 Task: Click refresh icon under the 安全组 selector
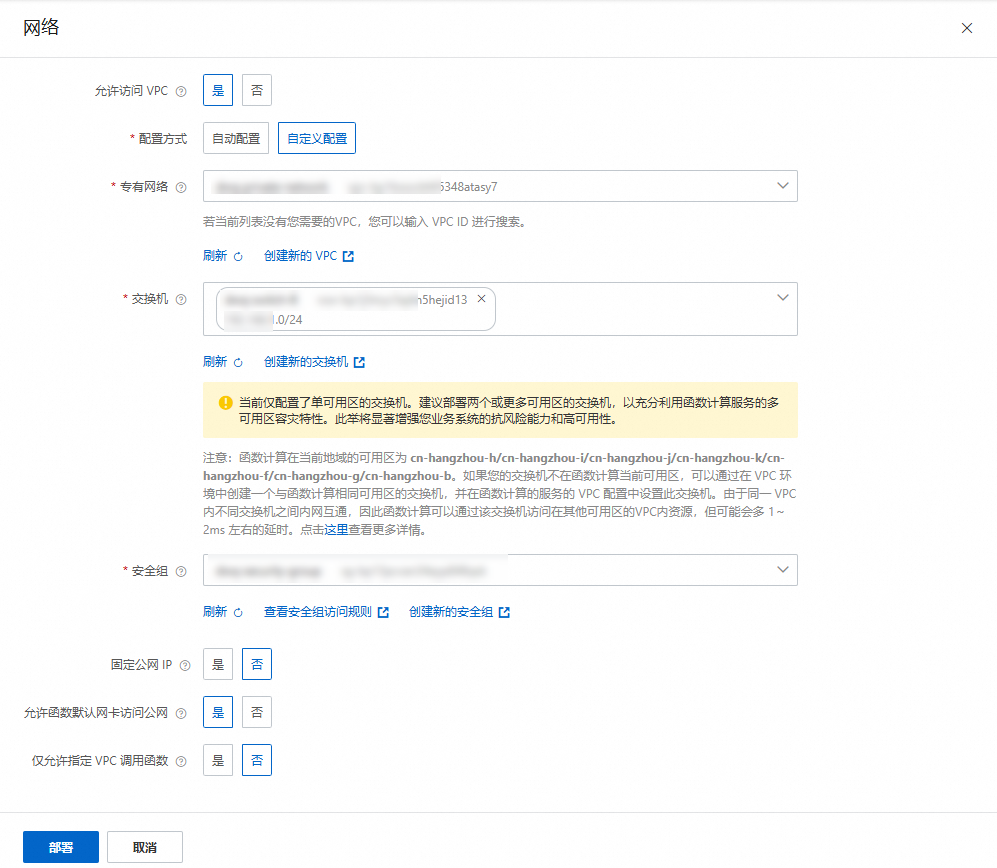tap(238, 612)
